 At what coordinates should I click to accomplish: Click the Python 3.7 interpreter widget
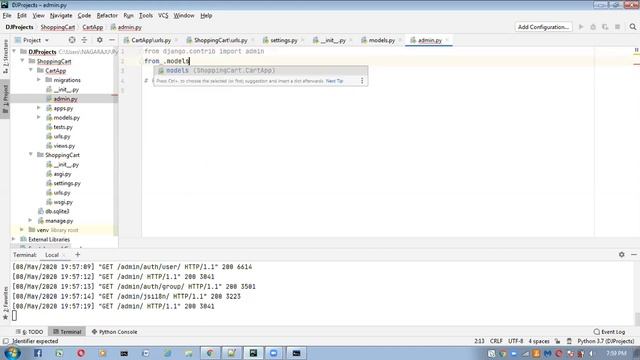point(606,341)
